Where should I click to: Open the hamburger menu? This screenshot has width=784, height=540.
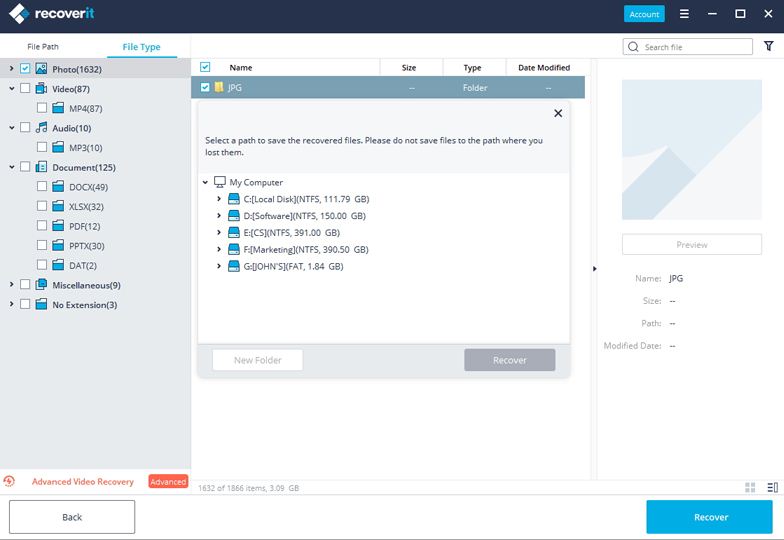[x=684, y=14]
